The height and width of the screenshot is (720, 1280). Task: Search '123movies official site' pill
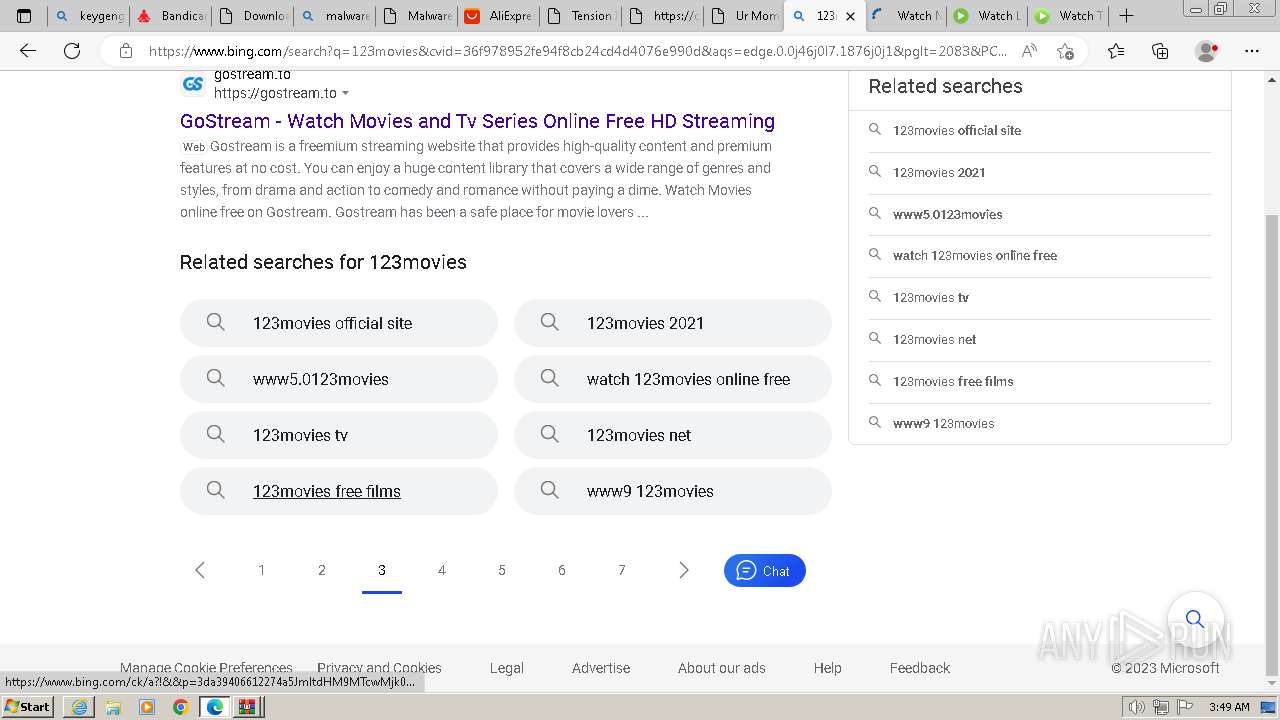[339, 323]
